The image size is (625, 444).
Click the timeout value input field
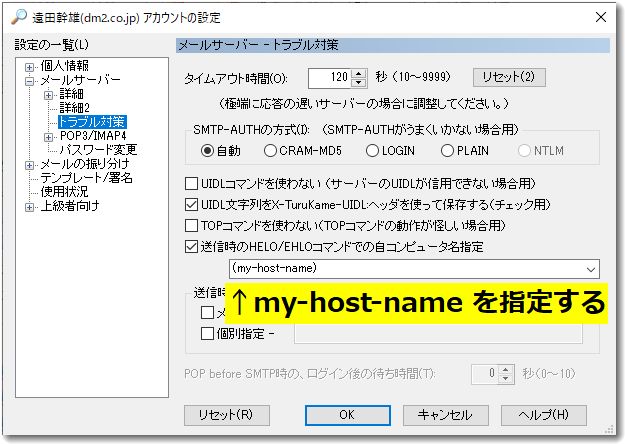tap(329, 77)
